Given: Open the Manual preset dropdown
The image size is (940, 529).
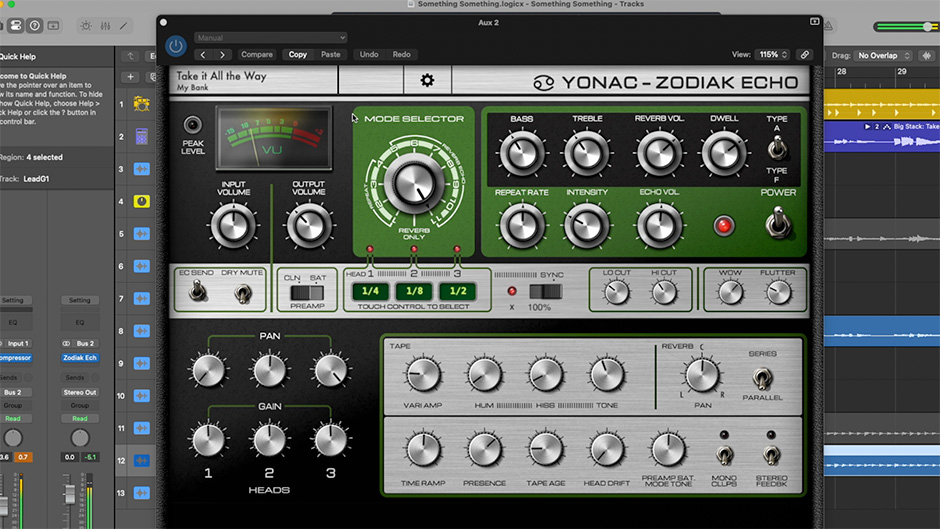Looking at the screenshot, I should (x=270, y=38).
